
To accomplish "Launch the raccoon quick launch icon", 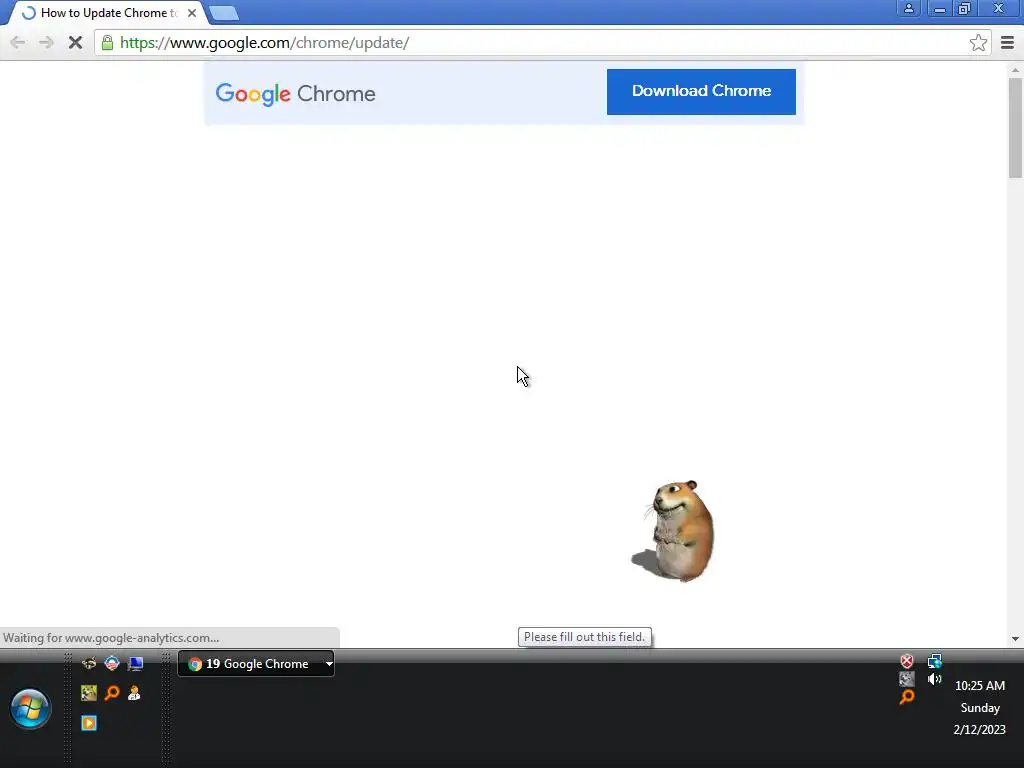I will 89,664.
